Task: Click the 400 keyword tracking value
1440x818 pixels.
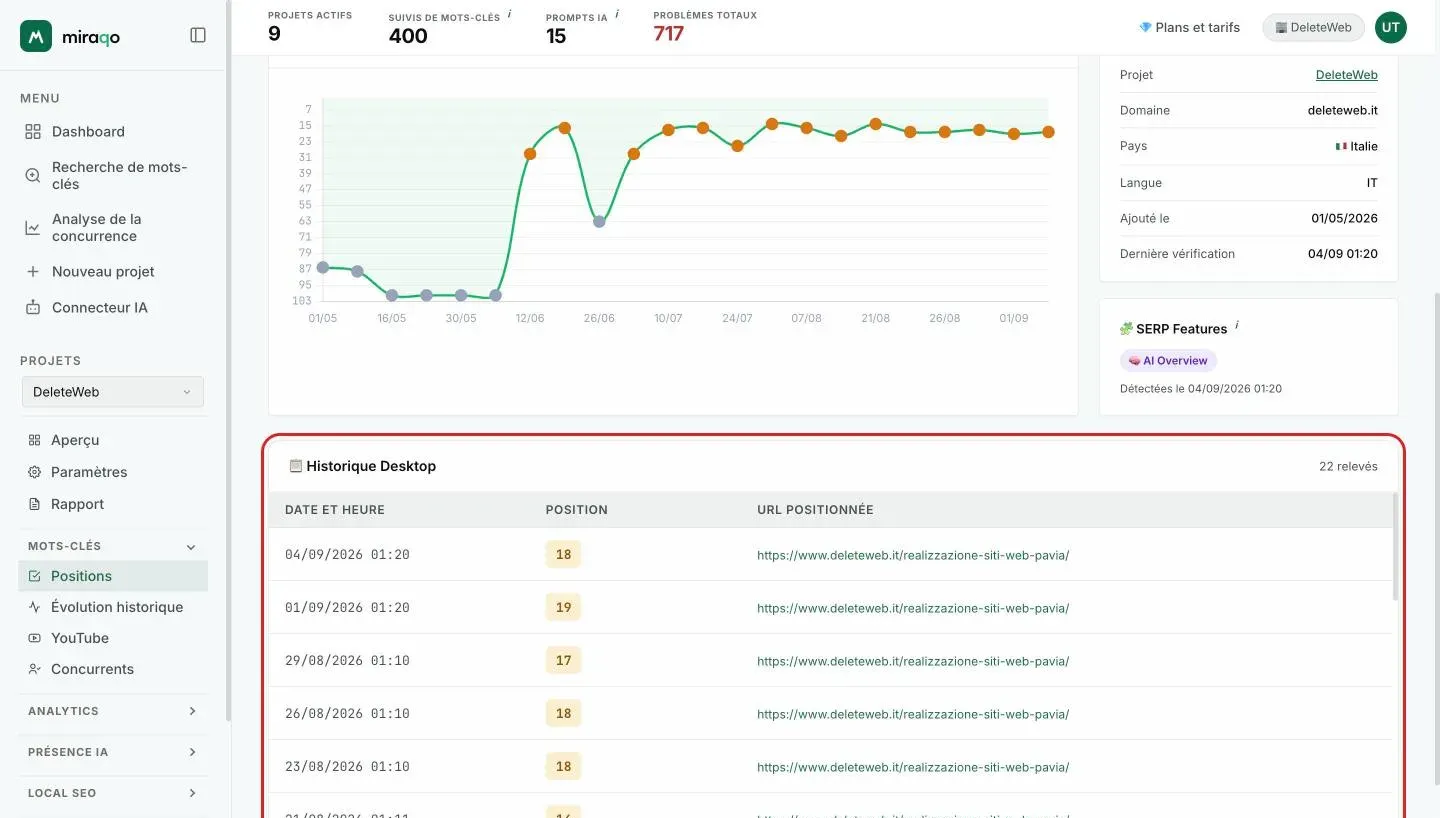Action: pyautogui.click(x=408, y=36)
